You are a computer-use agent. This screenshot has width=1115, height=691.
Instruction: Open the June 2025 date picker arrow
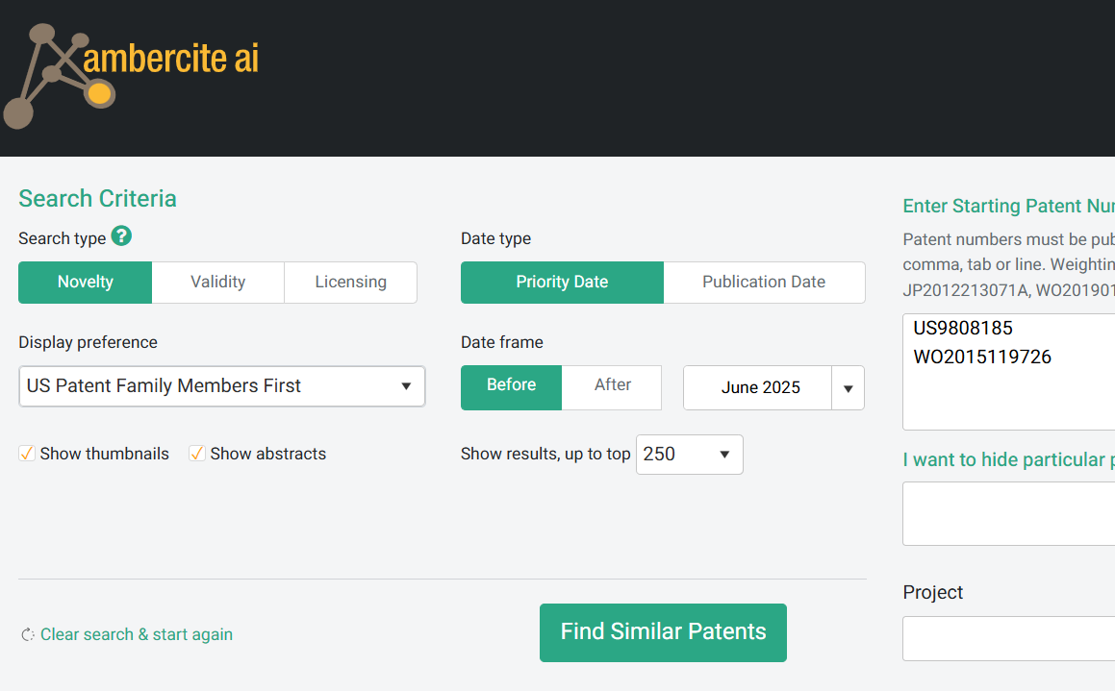tap(848, 388)
